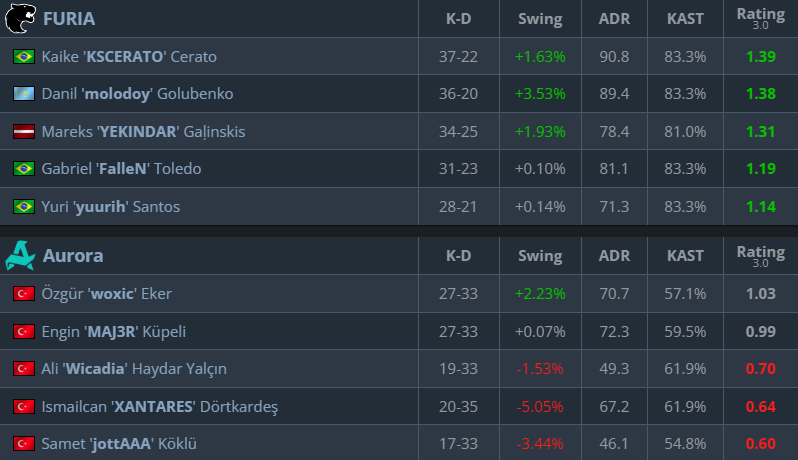Sort FURIA table by Swing column
This screenshot has height=460, width=798.
click(540, 19)
